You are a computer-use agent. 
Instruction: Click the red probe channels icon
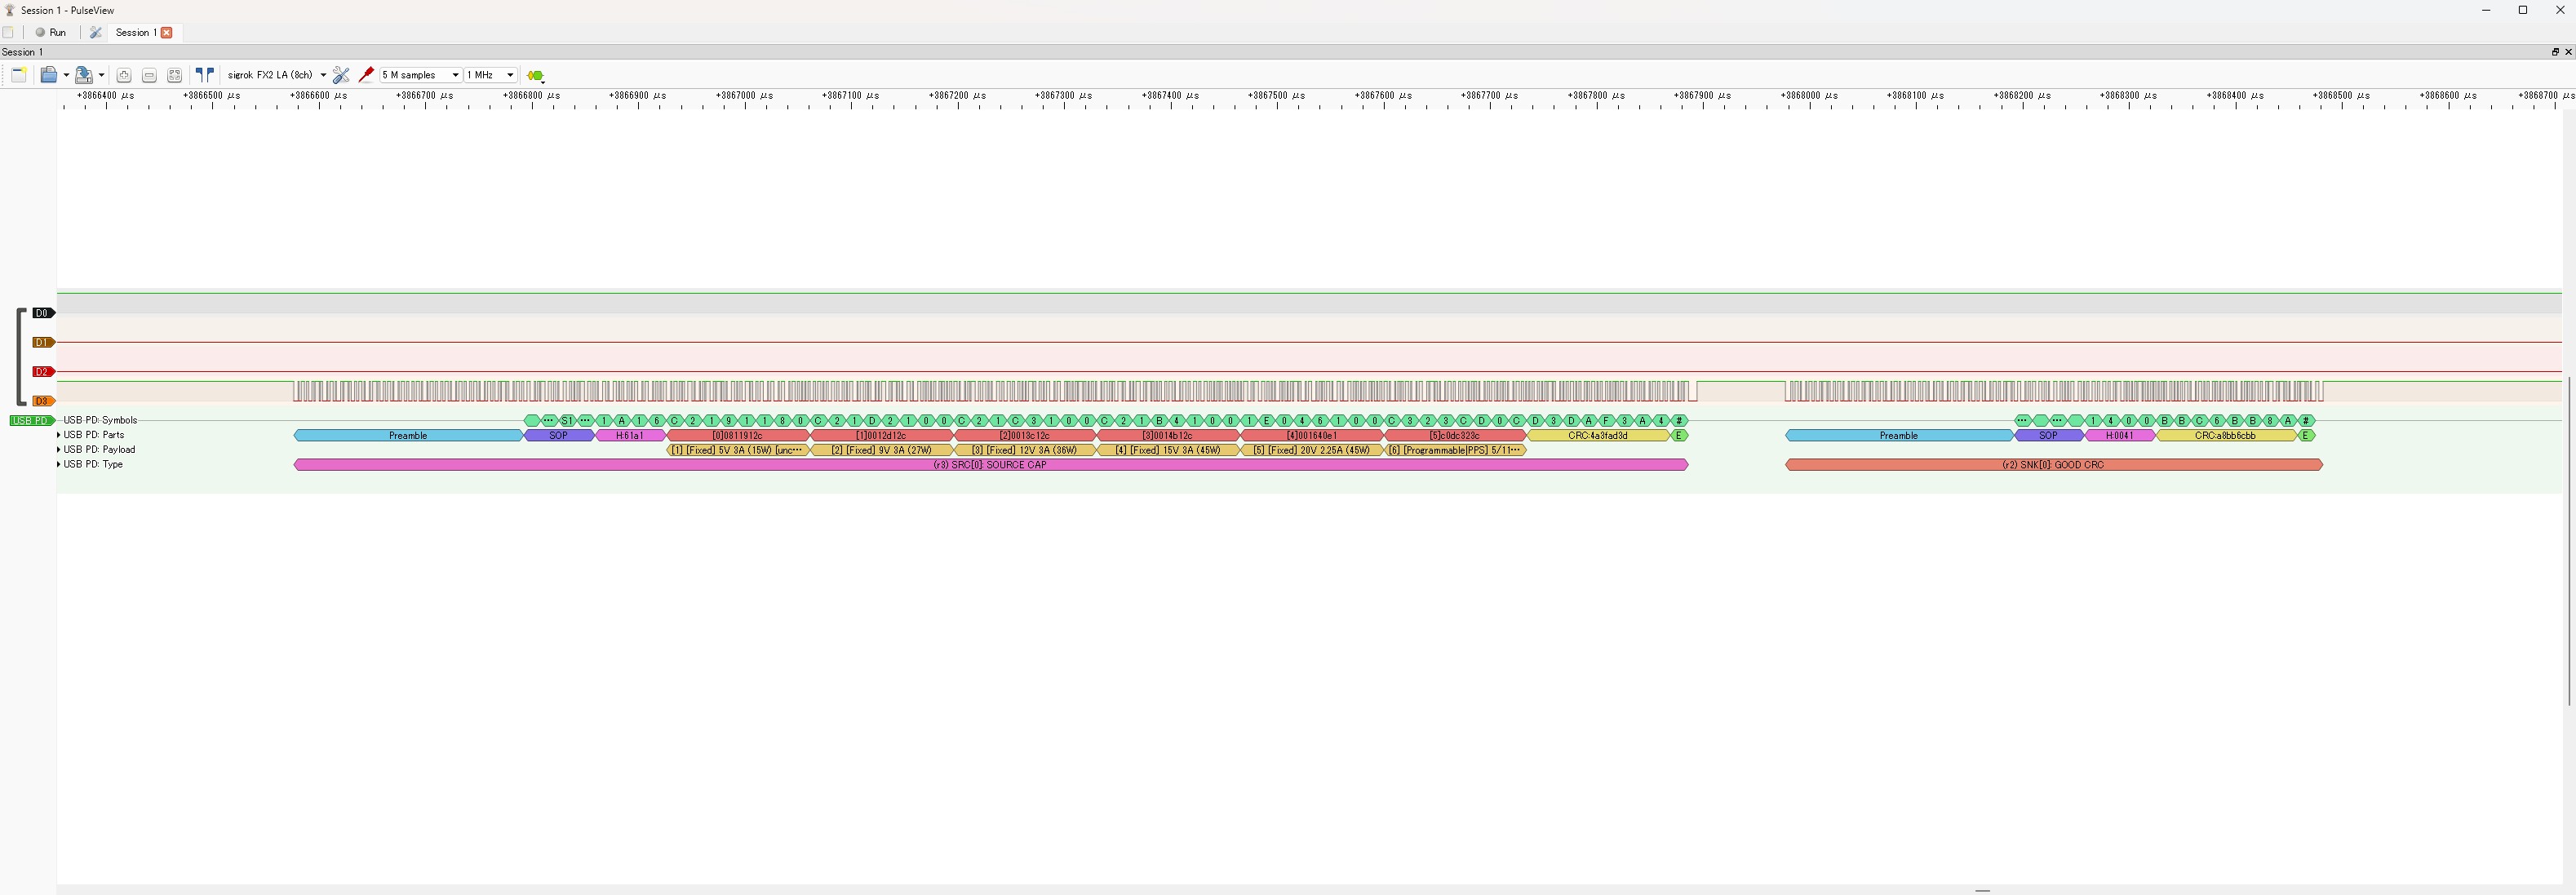[366, 75]
